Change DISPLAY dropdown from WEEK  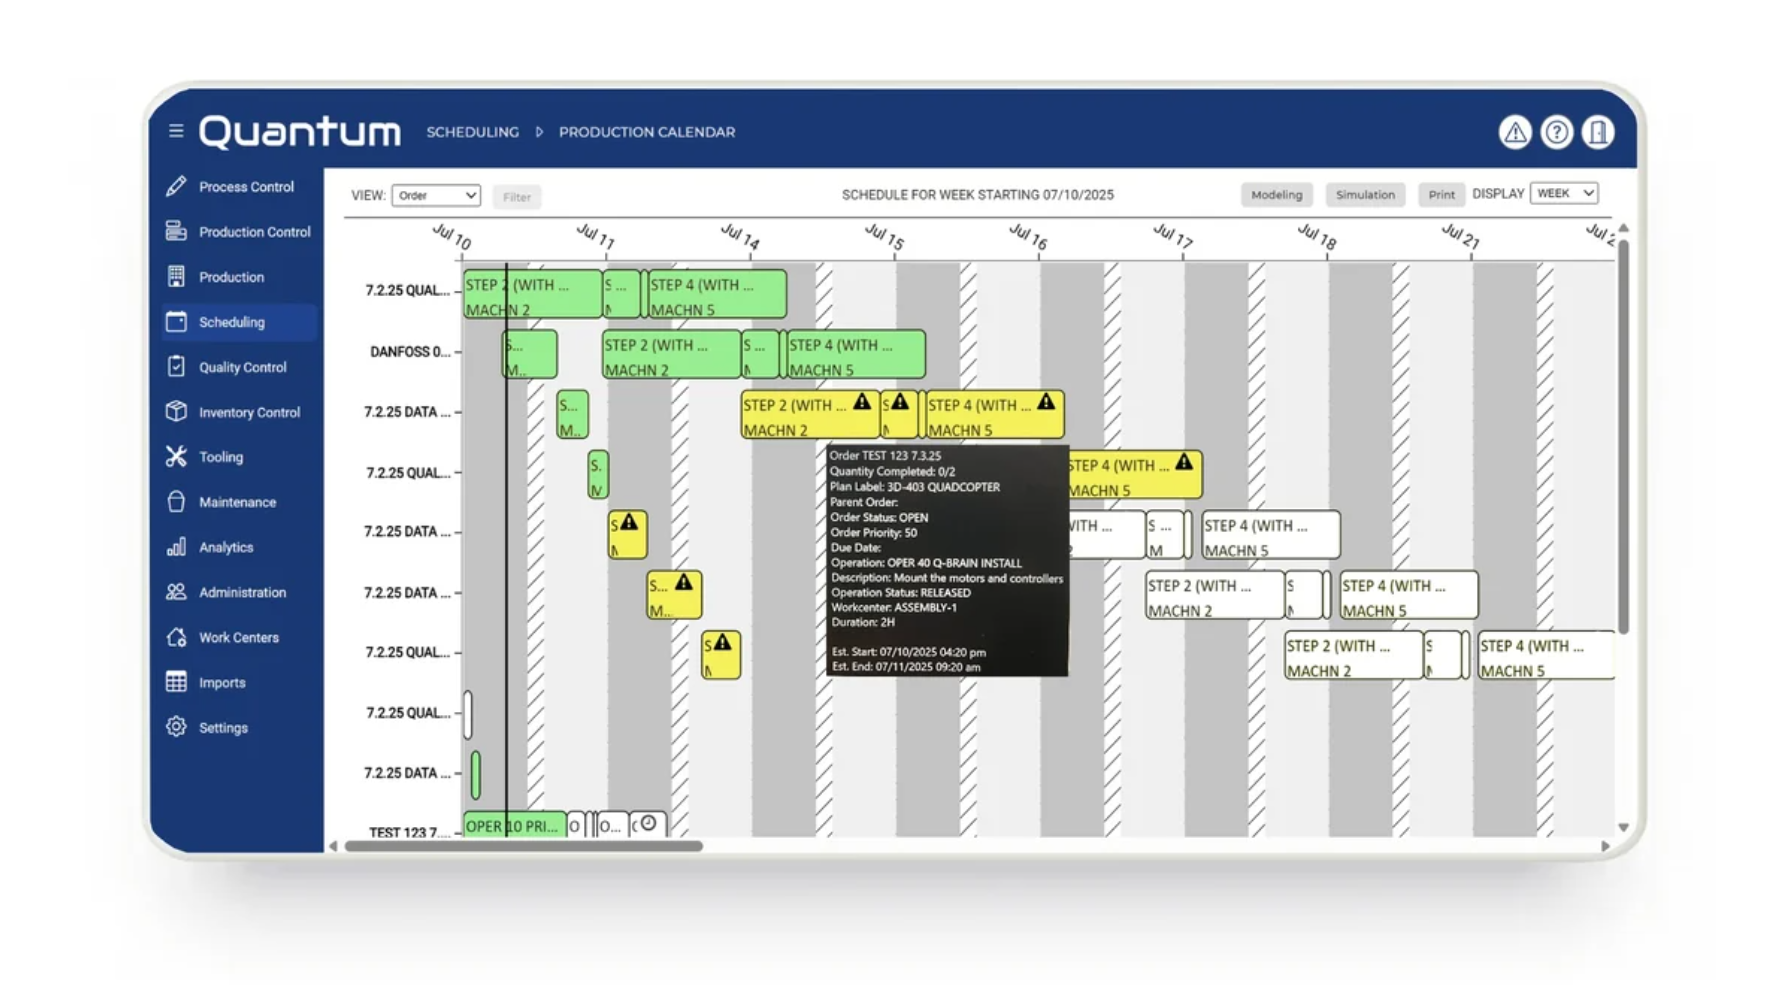click(1564, 192)
